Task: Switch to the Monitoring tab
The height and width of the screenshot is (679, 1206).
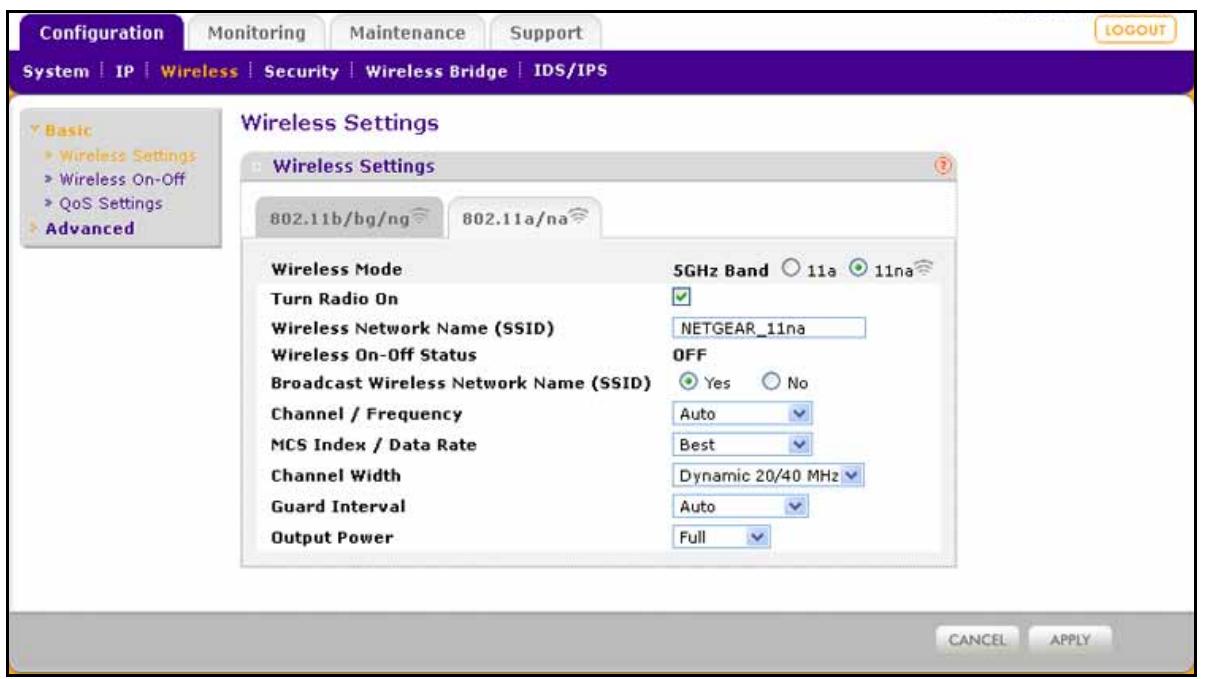Action: click(256, 33)
